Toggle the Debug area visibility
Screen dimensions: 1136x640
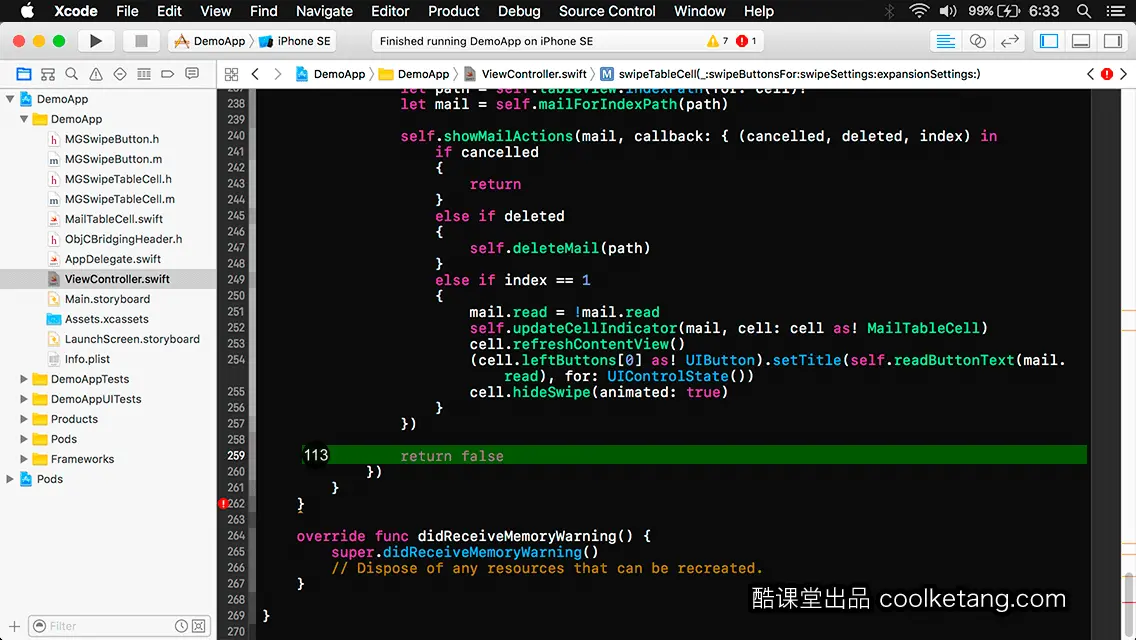click(1081, 41)
